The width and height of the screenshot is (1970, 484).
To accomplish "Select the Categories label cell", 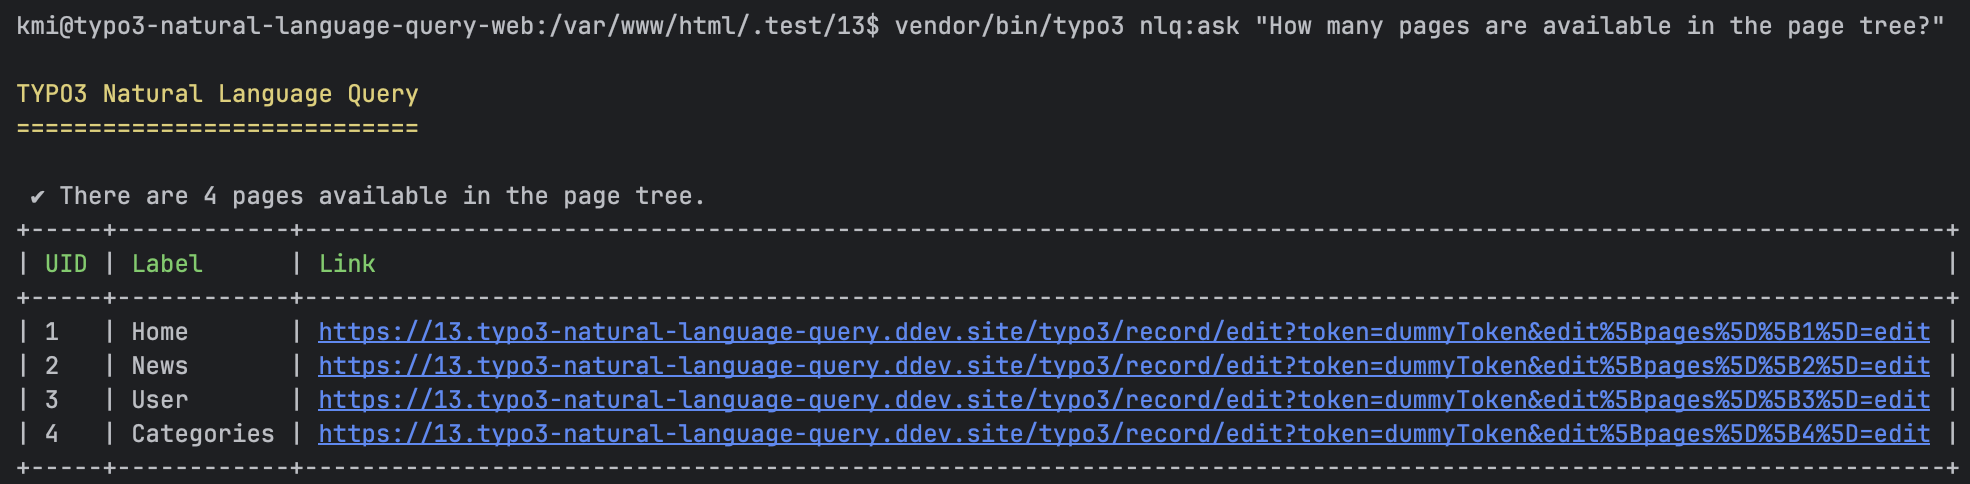I will pos(203,434).
